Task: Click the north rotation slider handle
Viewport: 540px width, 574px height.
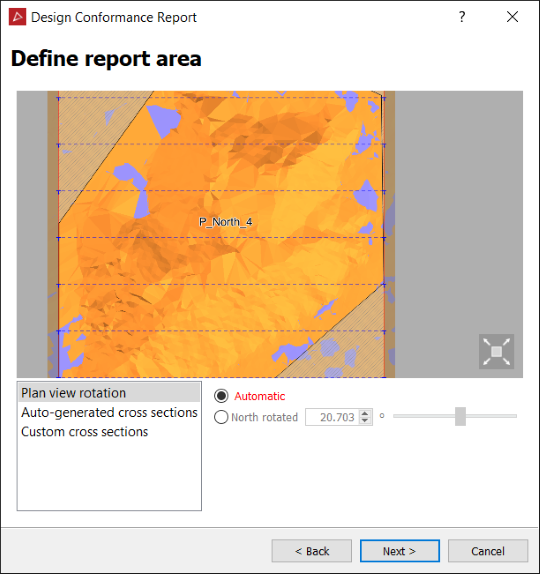Action: click(460, 416)
